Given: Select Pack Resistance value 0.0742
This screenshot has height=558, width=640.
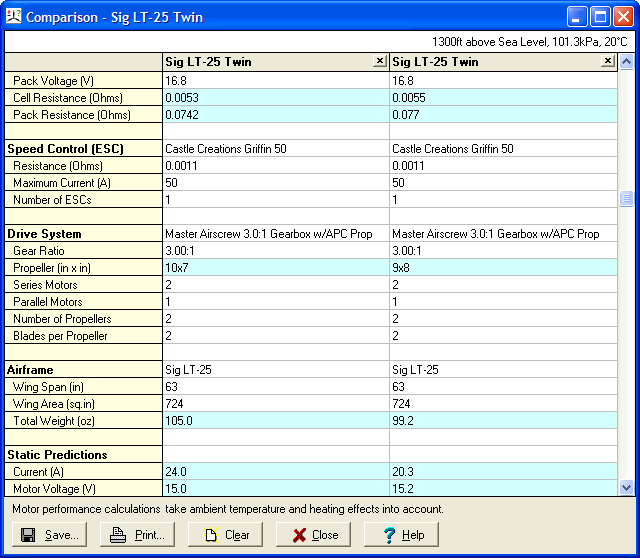Looking at the screenshot, I should click(276, 115).
